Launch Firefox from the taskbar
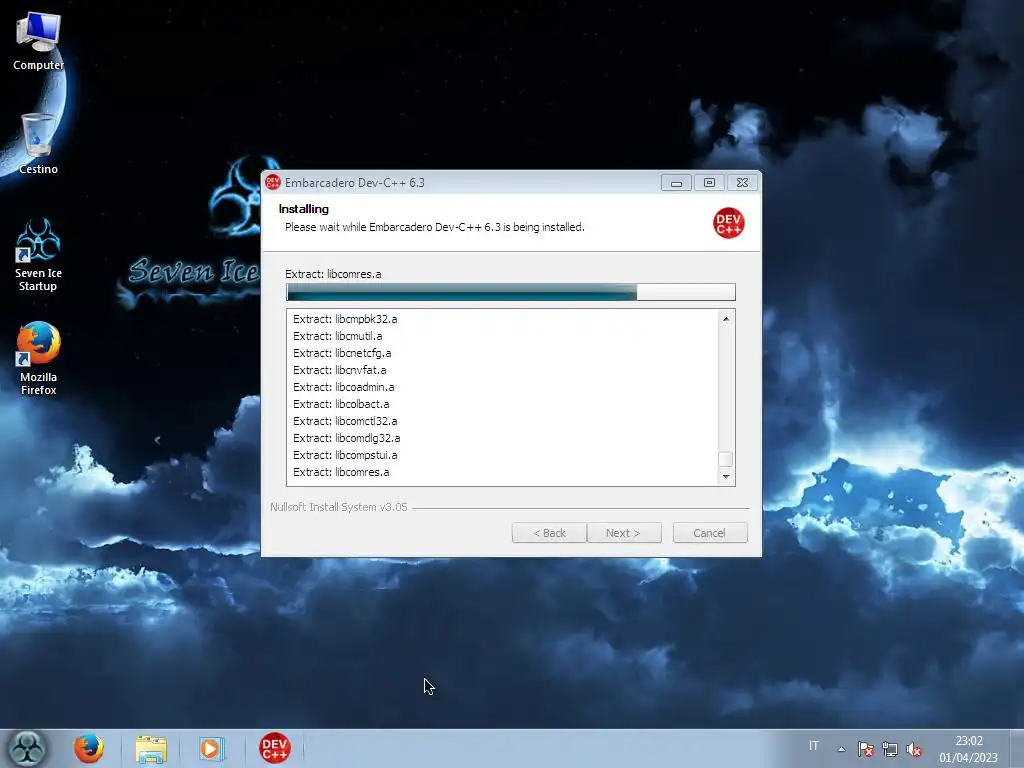The height and width of the screenshot is (768, 1024). (89, 748)
